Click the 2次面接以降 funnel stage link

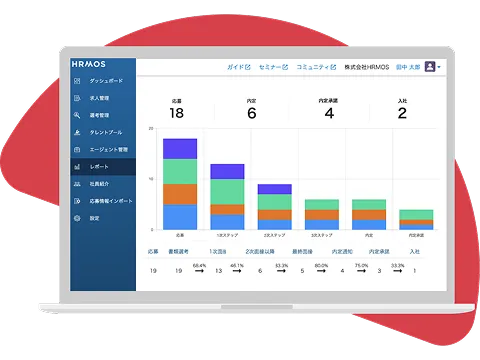click(260, 251)
